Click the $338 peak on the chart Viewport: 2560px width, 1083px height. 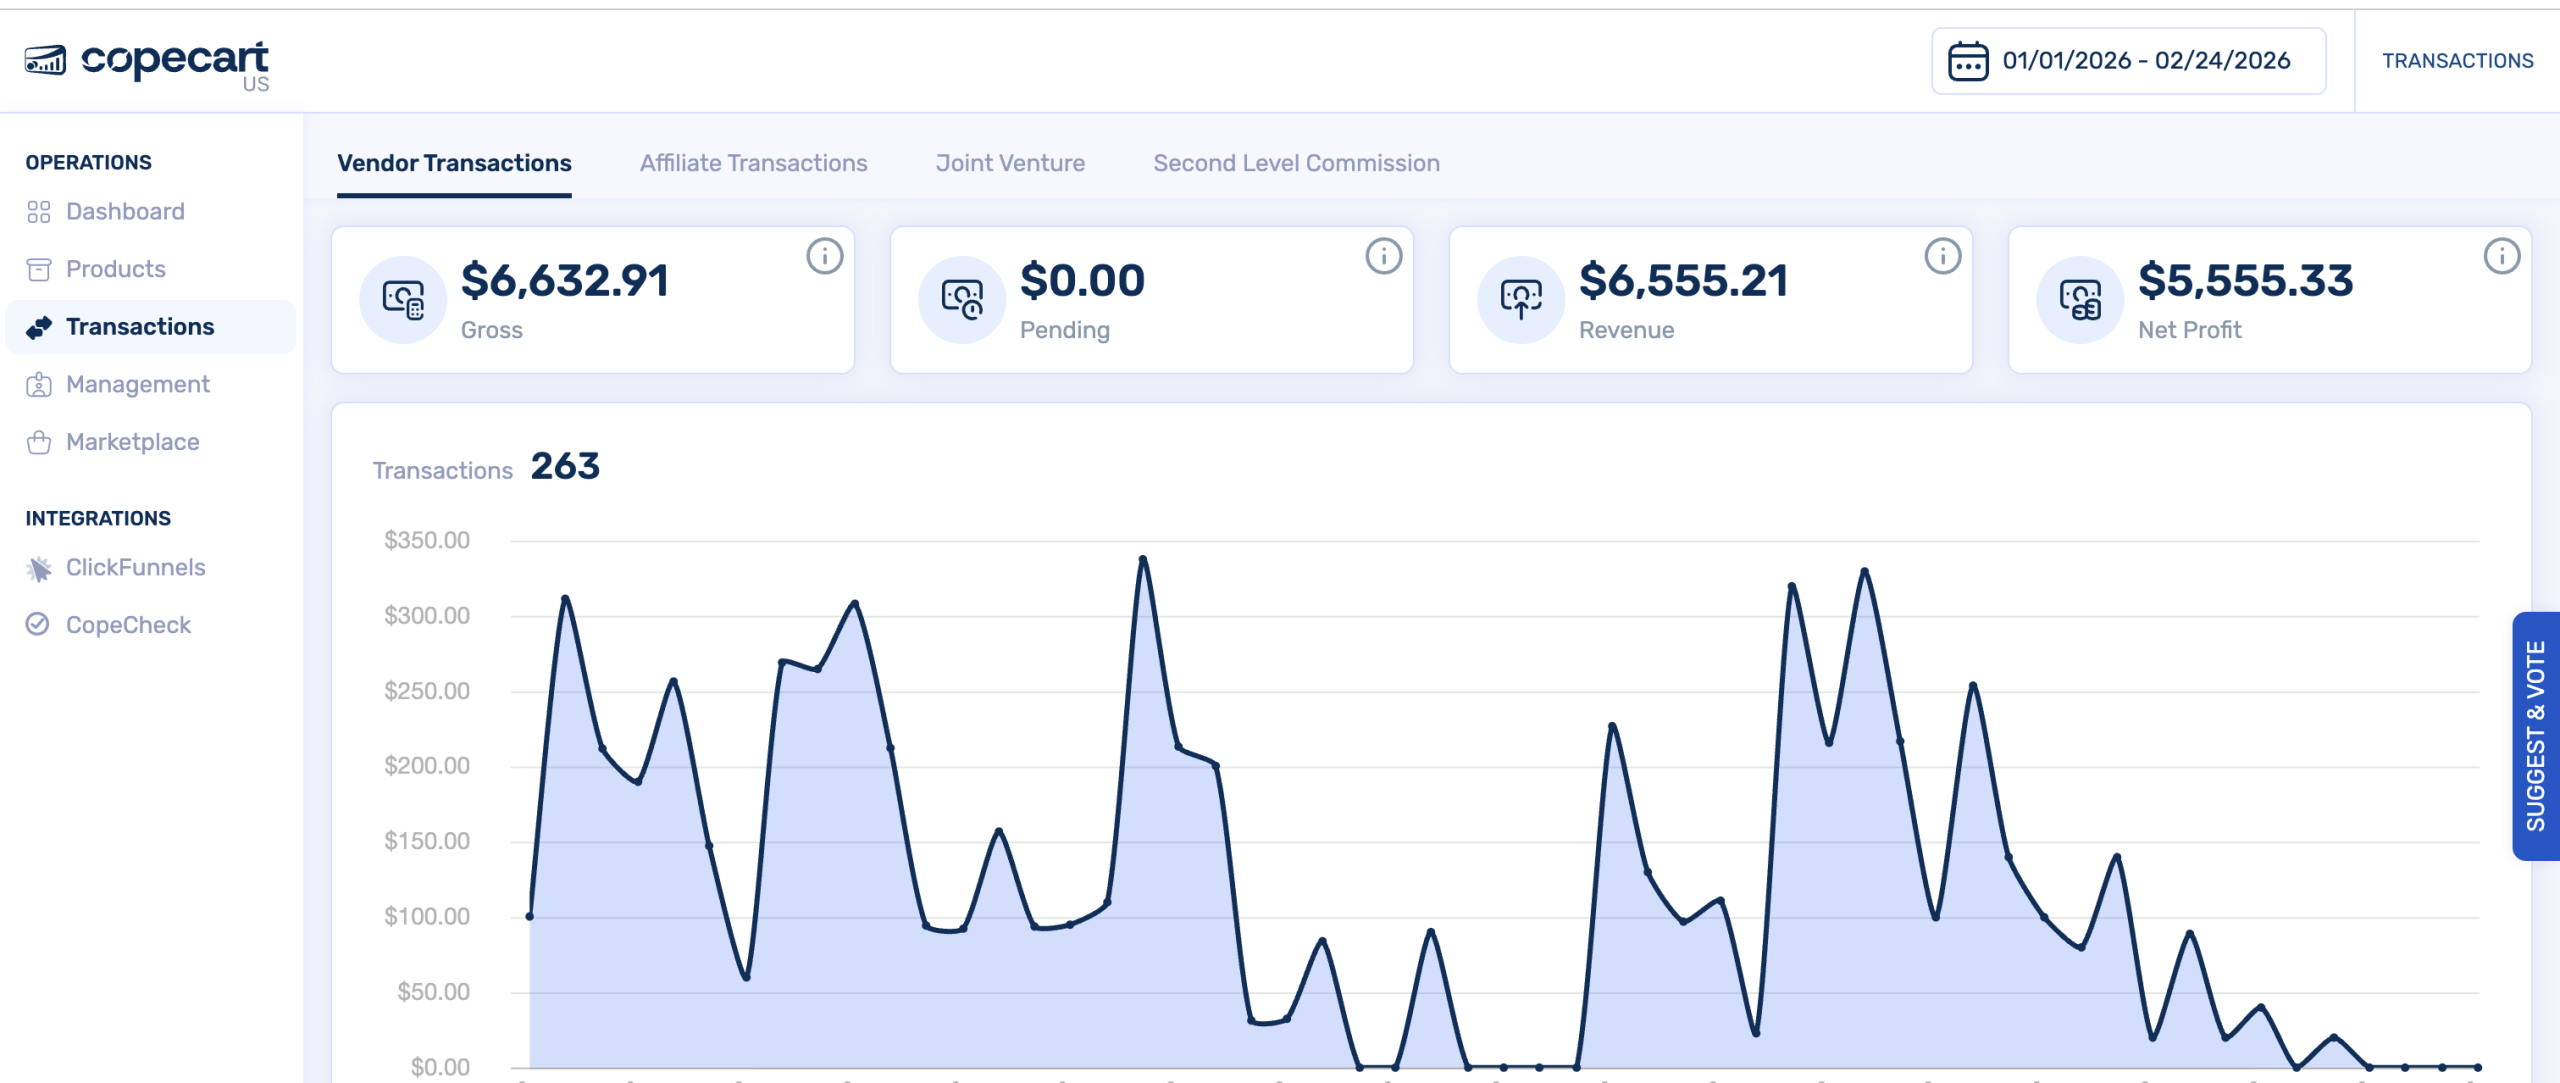(x=1143, y=559)
